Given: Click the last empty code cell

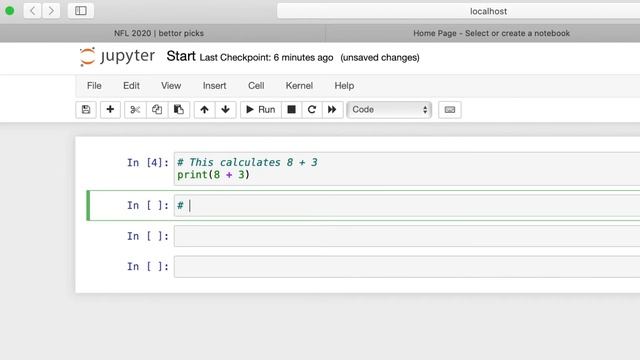Looking at the screenshot, I should (x=407, y=267).
